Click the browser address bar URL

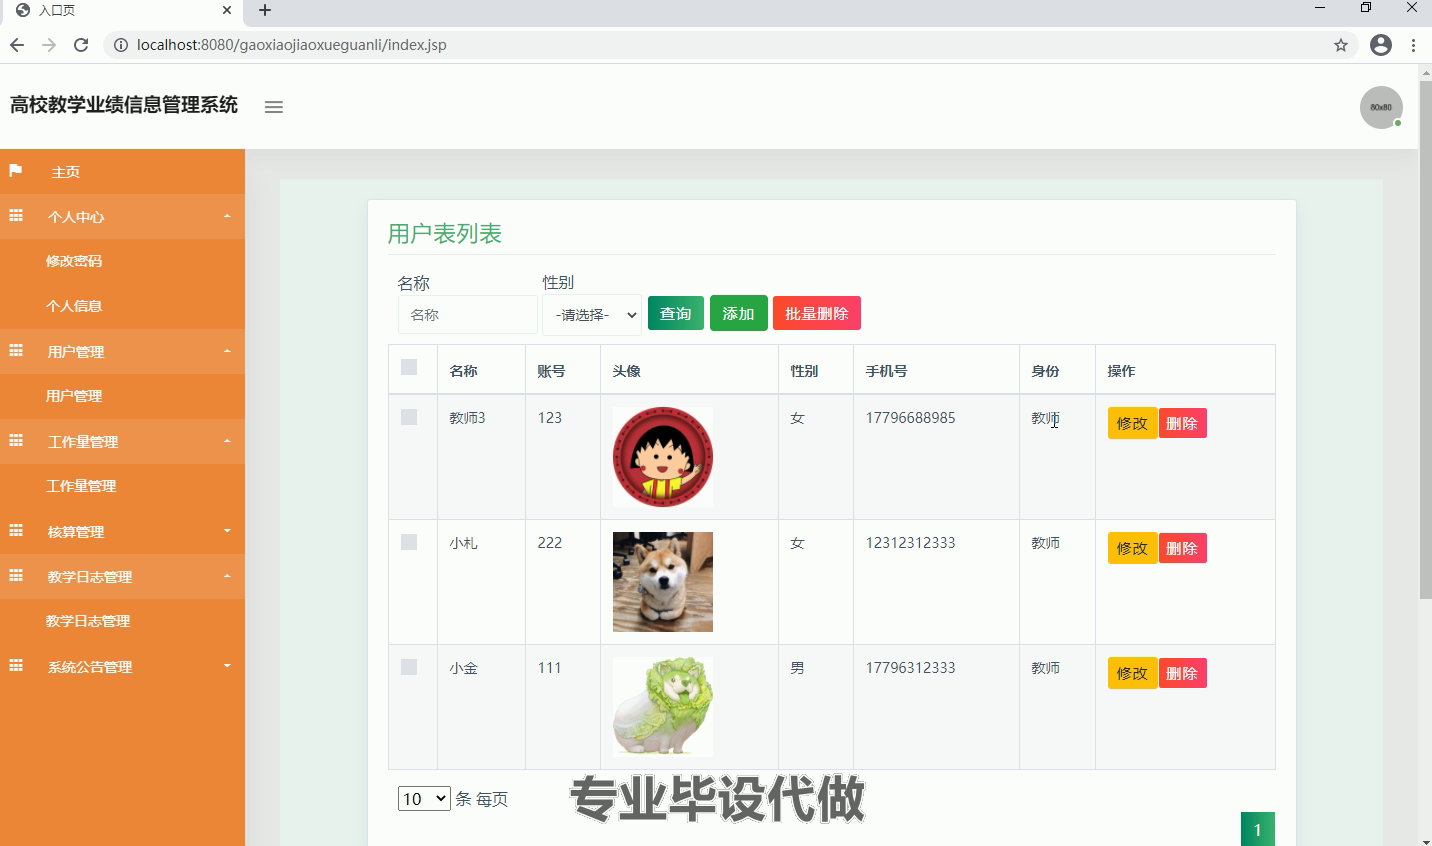tap(292, 45)
